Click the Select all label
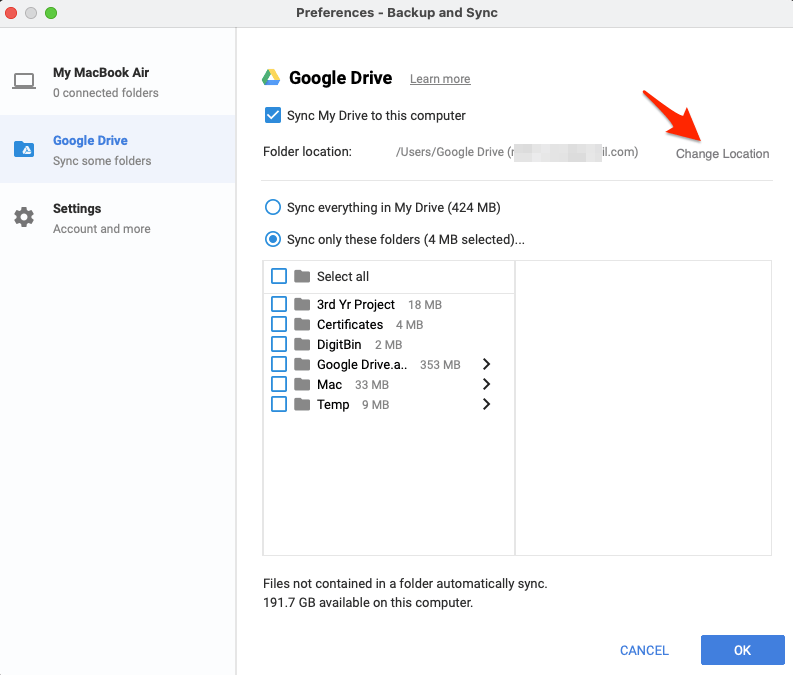The width and height of the screenshot is (793, 675). (343, 277)
